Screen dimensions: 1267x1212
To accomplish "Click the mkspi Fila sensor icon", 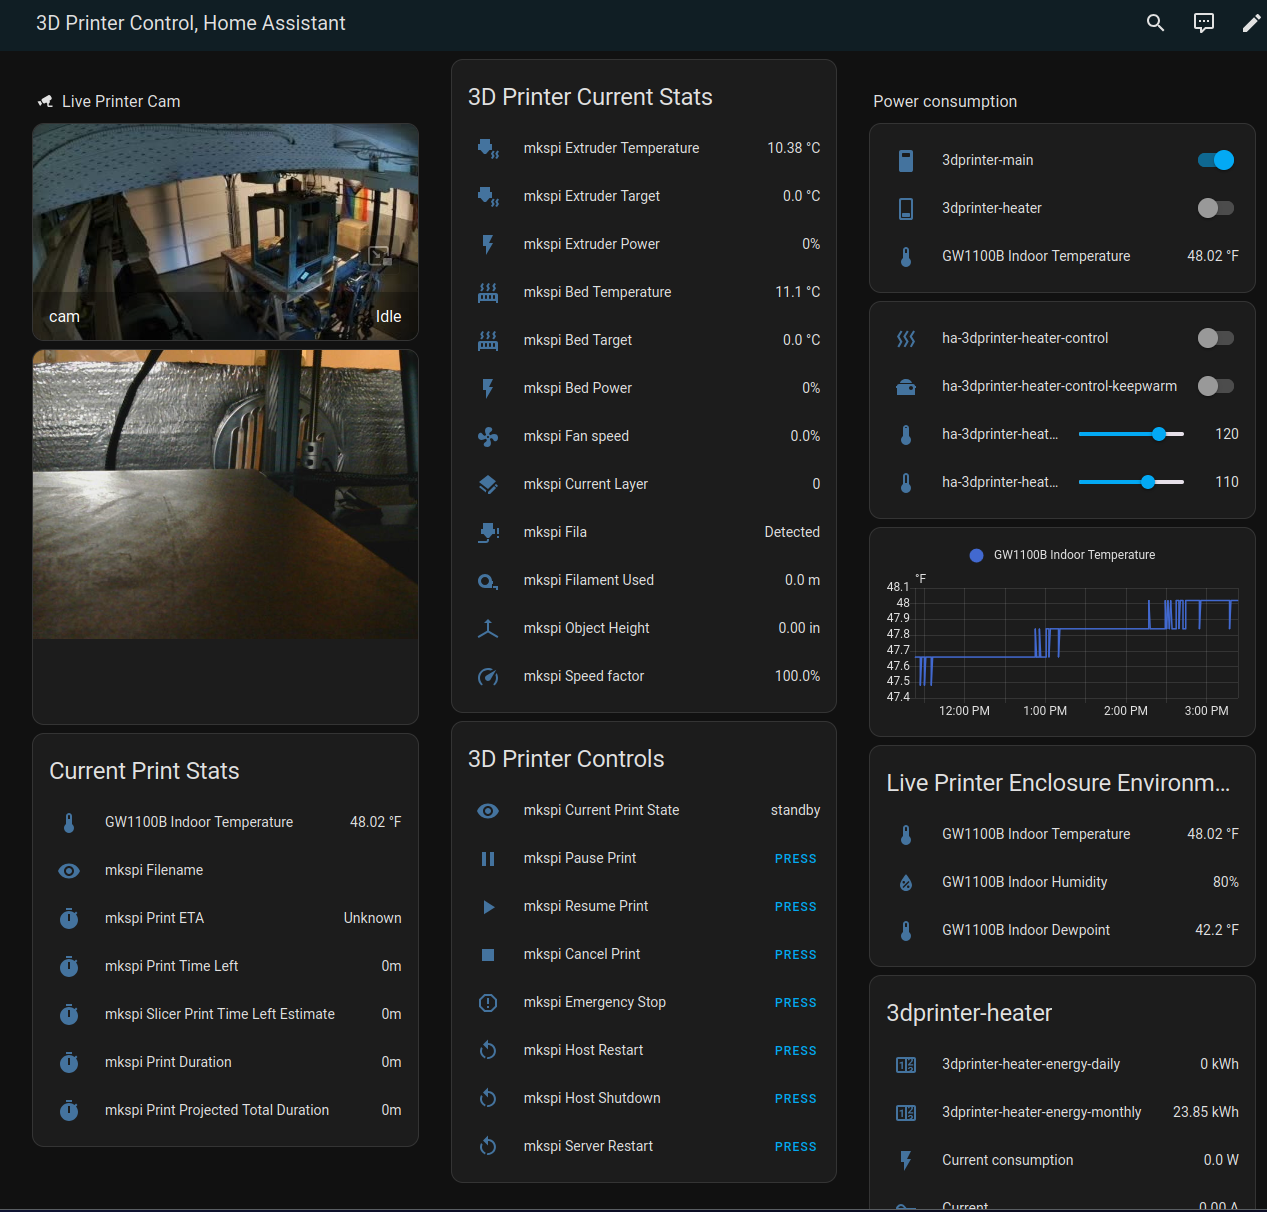I will (488, 532).
